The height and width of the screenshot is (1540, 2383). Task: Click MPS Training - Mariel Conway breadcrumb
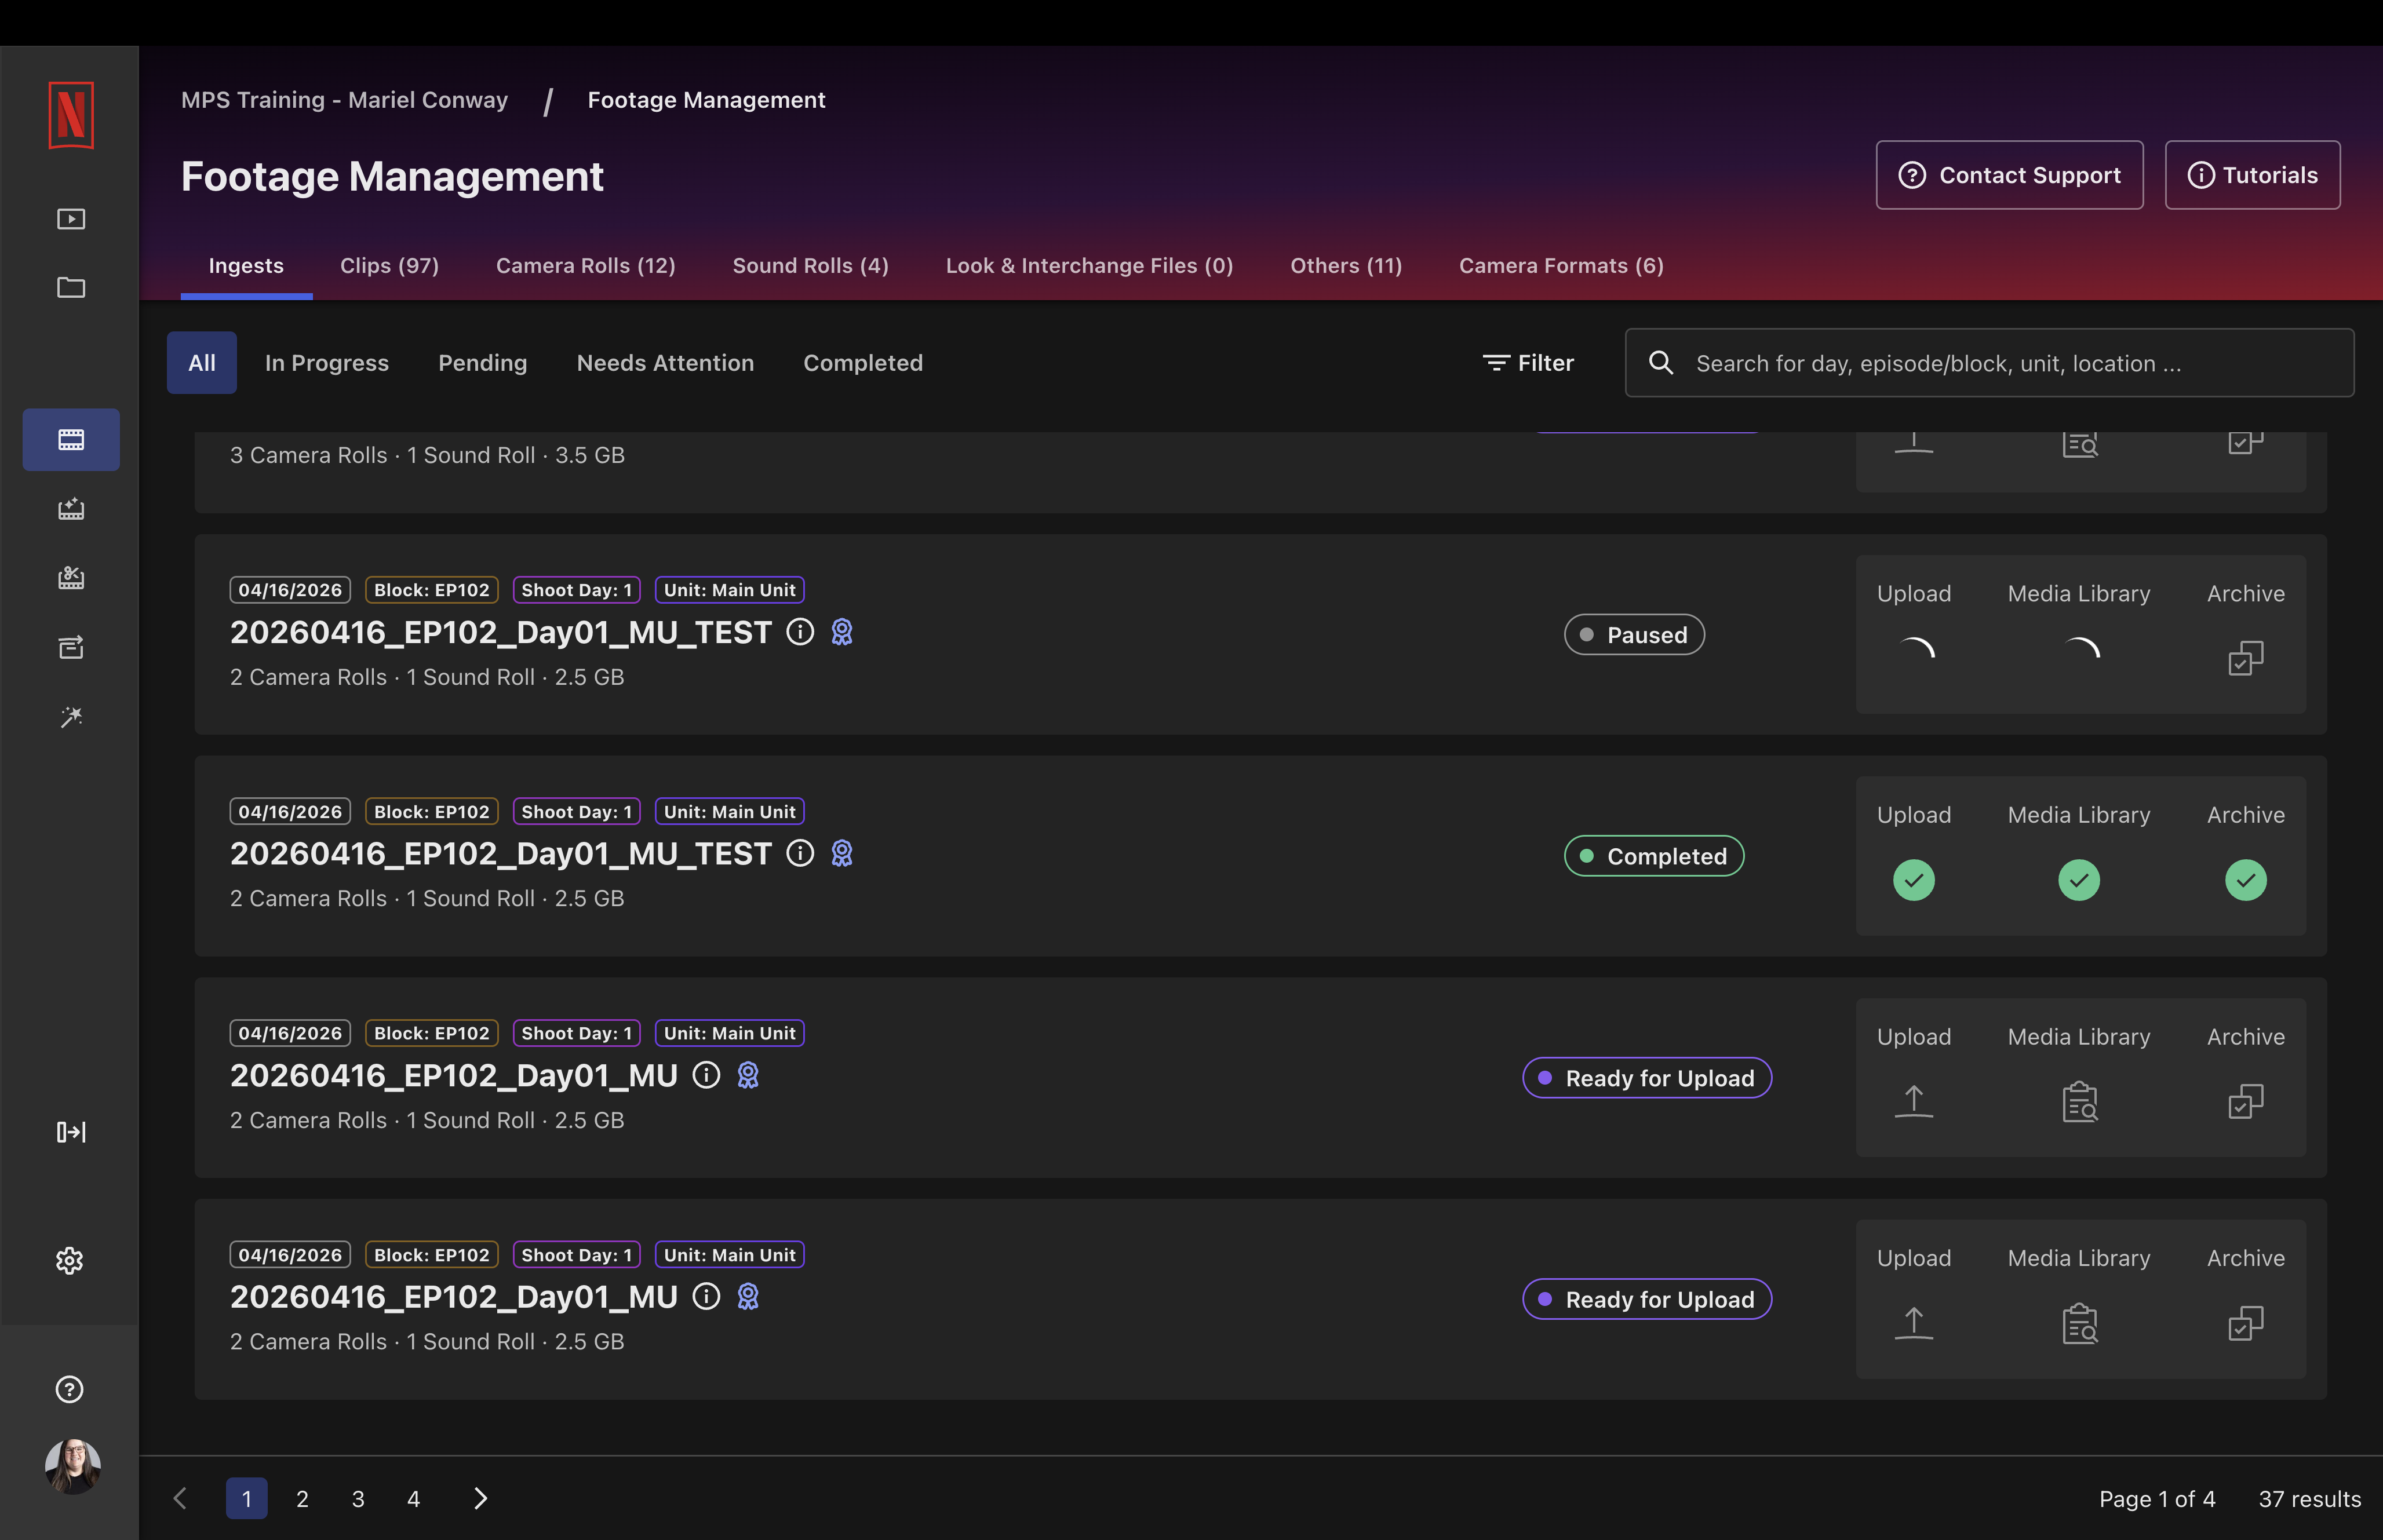coord(344,100)
